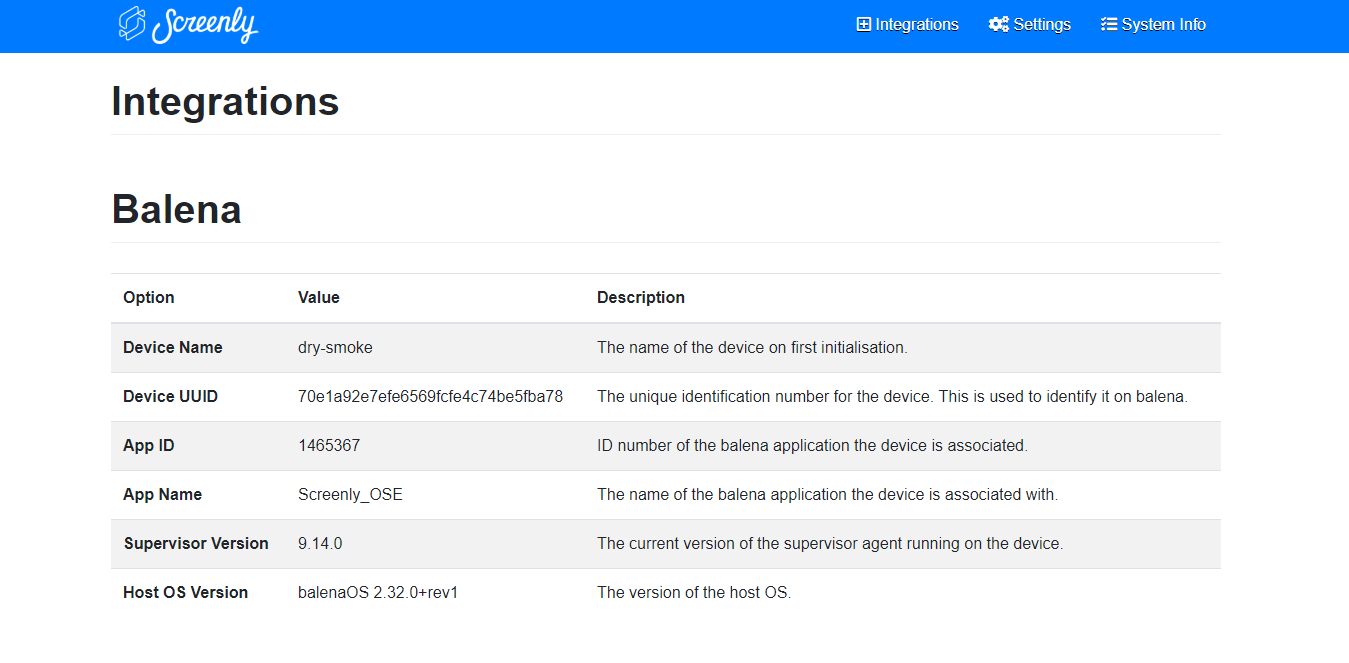Click the Host OS Version row label
1349x663 pixels.
[185, 593]
